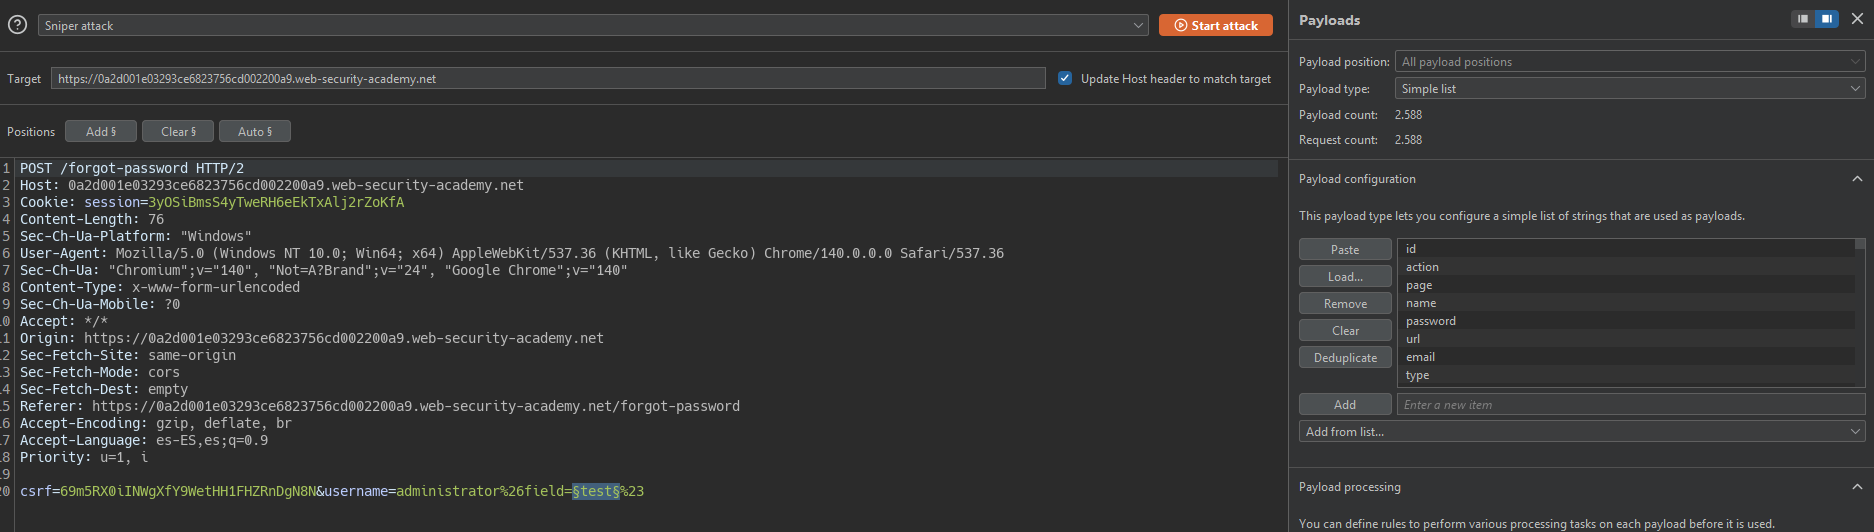Select the 'password' payload list item

1431,321
